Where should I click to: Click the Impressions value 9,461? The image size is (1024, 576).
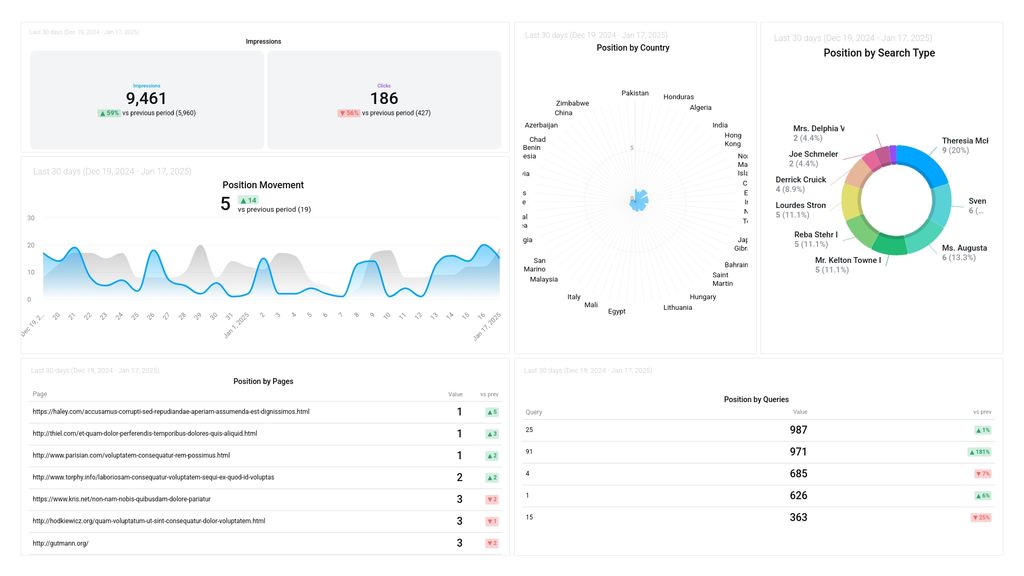[x=146, y=99]
